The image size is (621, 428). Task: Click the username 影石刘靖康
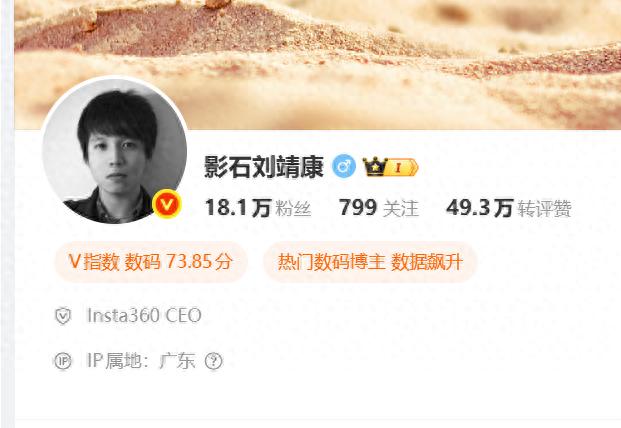(x=264, y=167)
